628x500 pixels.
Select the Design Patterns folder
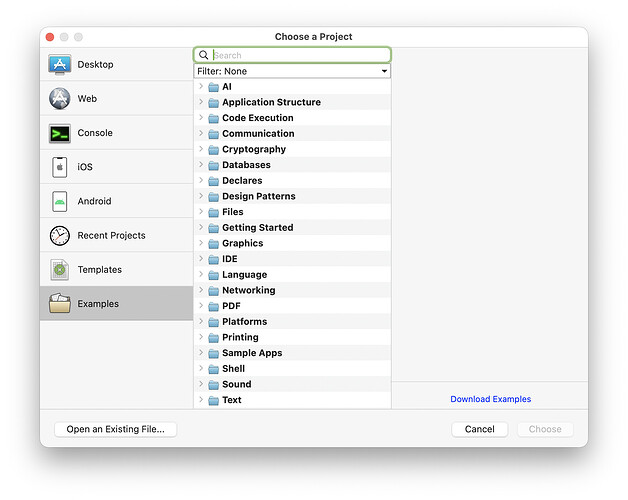(258, 196)
